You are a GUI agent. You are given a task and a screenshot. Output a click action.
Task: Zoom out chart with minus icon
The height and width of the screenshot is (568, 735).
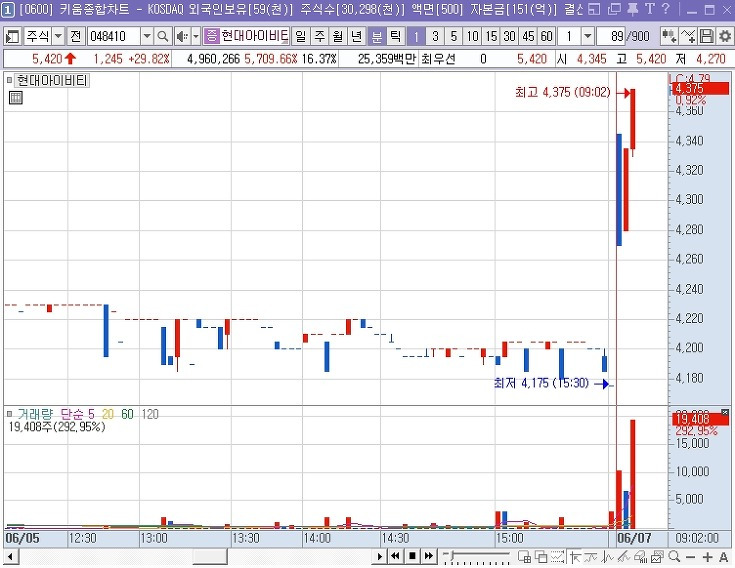pos(690,557)
